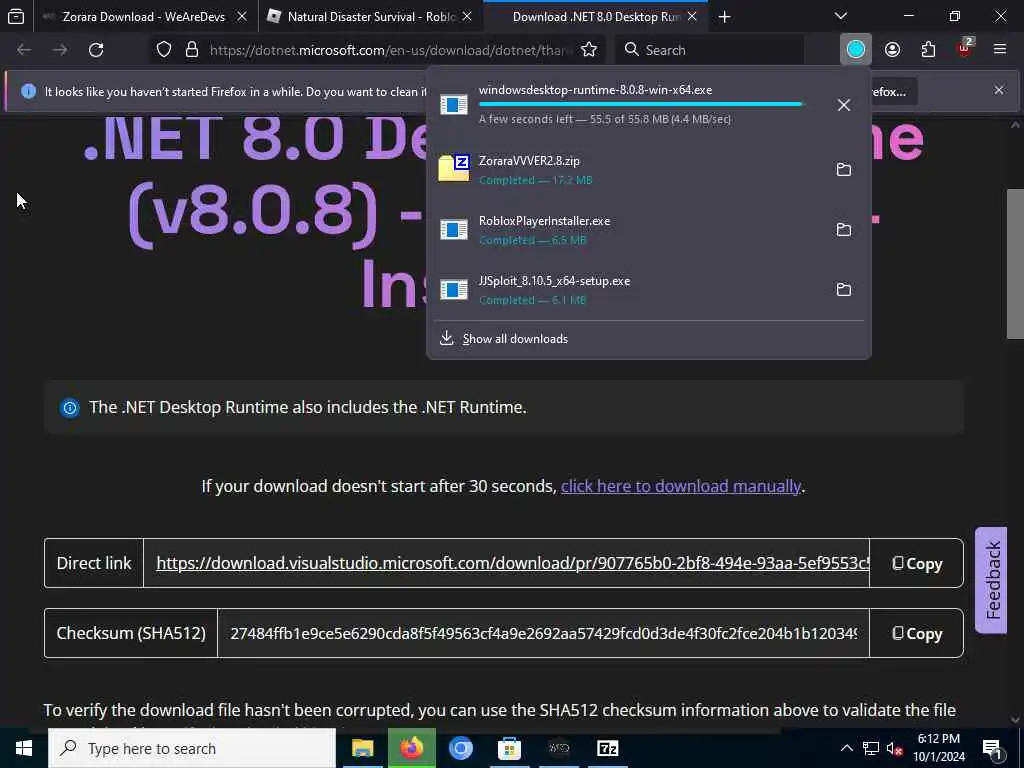This screenshot has height=768, width=1024.
Task: Open File Explorer from the taskbar
Action: 362,748
